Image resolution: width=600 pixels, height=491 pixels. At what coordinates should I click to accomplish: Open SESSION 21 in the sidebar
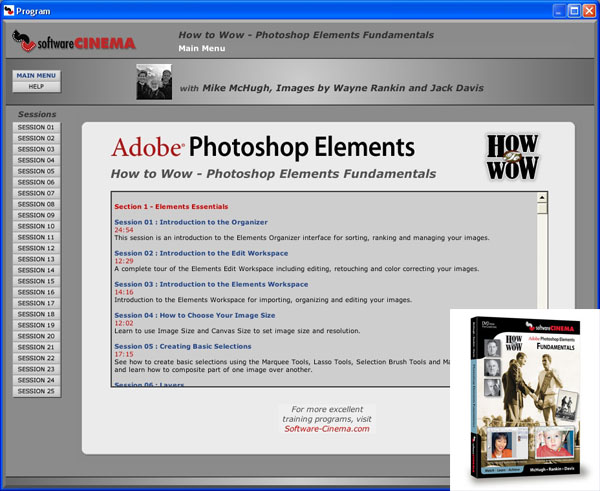pyautogui.click(x=36, y=347)
